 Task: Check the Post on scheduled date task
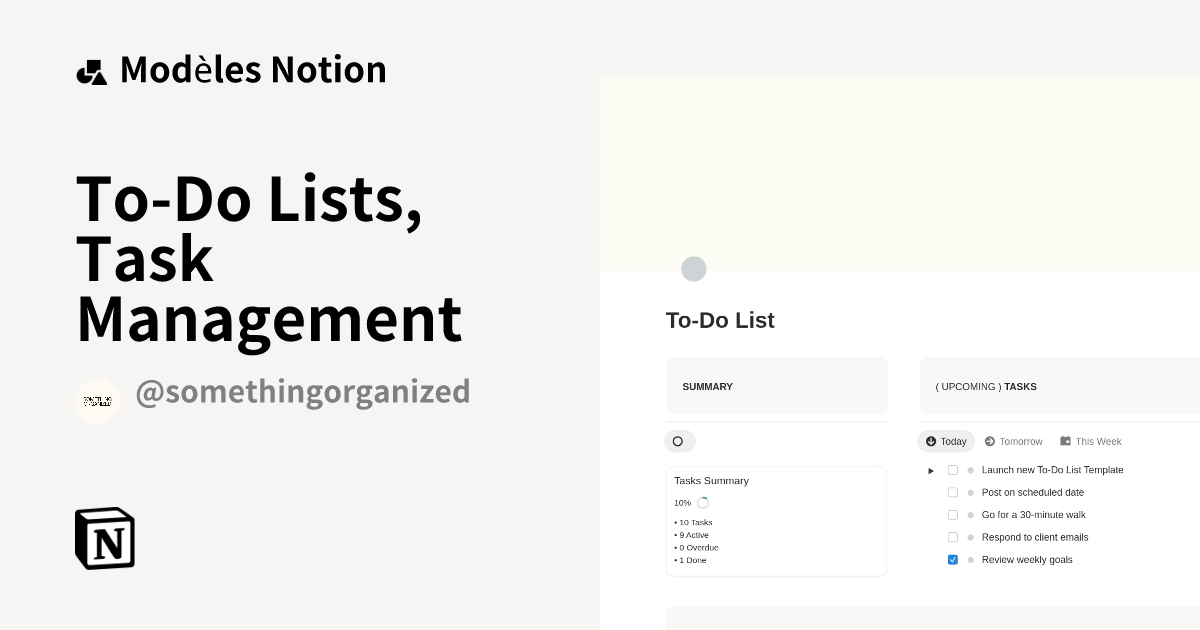953,492
